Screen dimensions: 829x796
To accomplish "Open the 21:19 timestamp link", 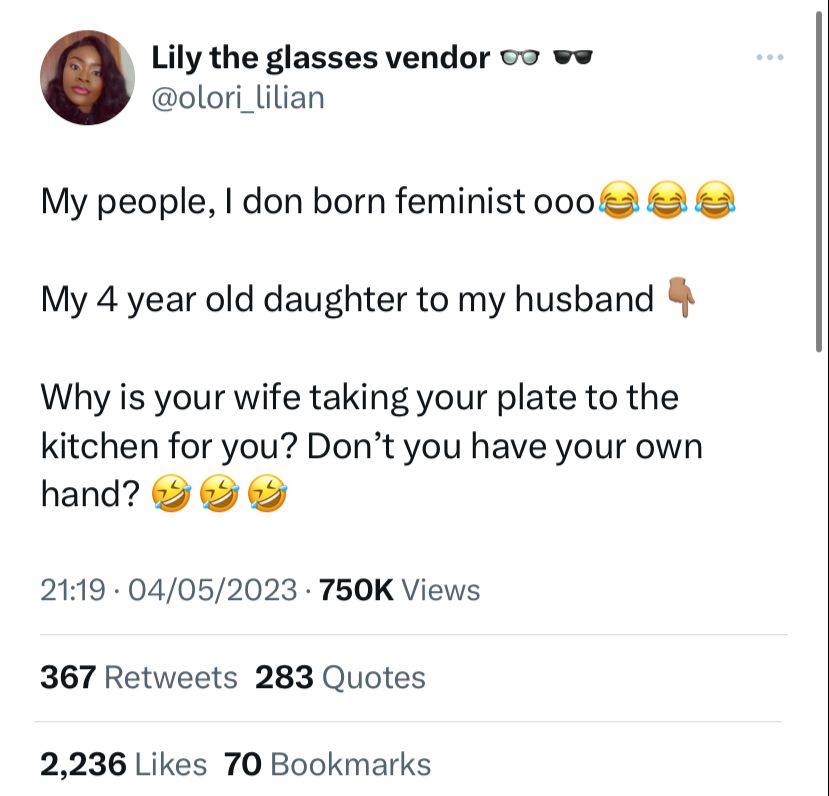I will tap(73, 590).
